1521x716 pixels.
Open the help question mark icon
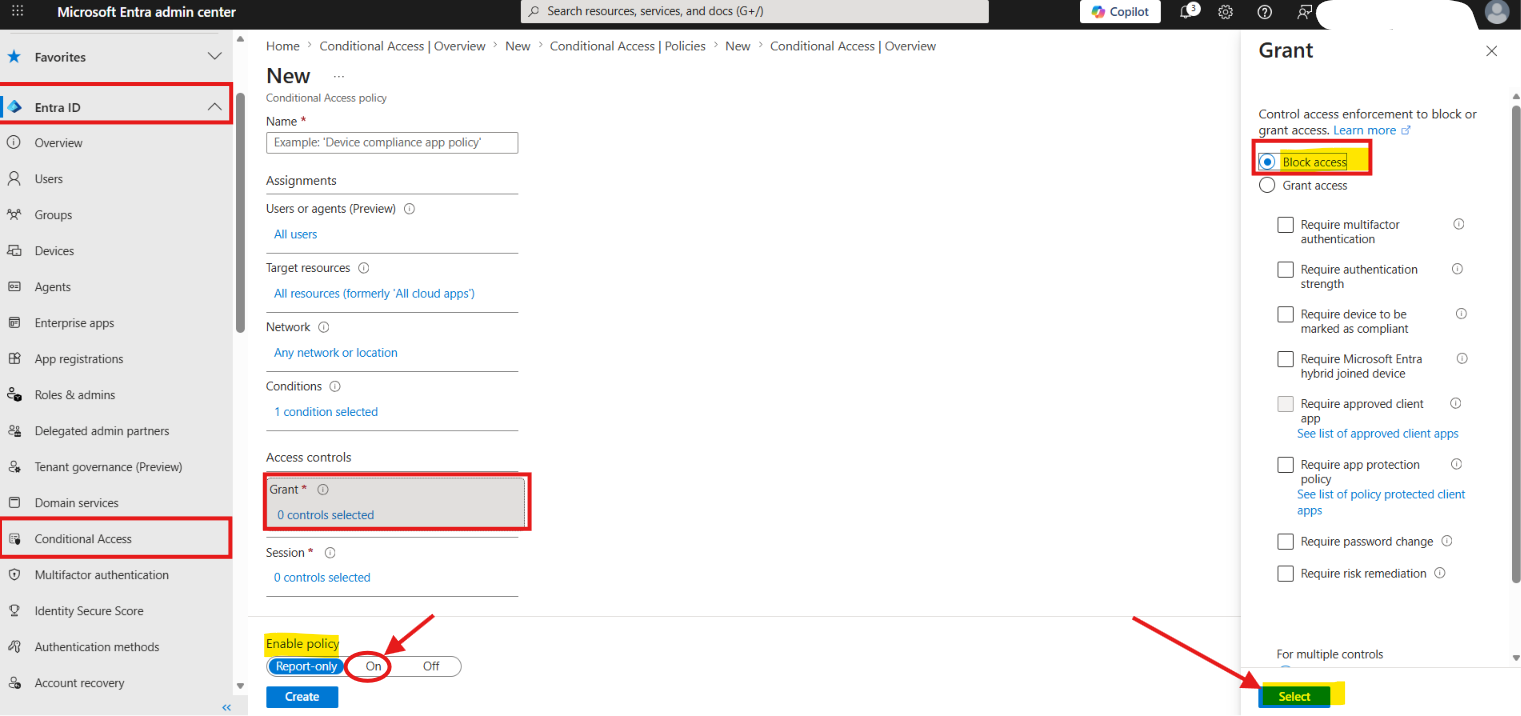pos(1264,12)
